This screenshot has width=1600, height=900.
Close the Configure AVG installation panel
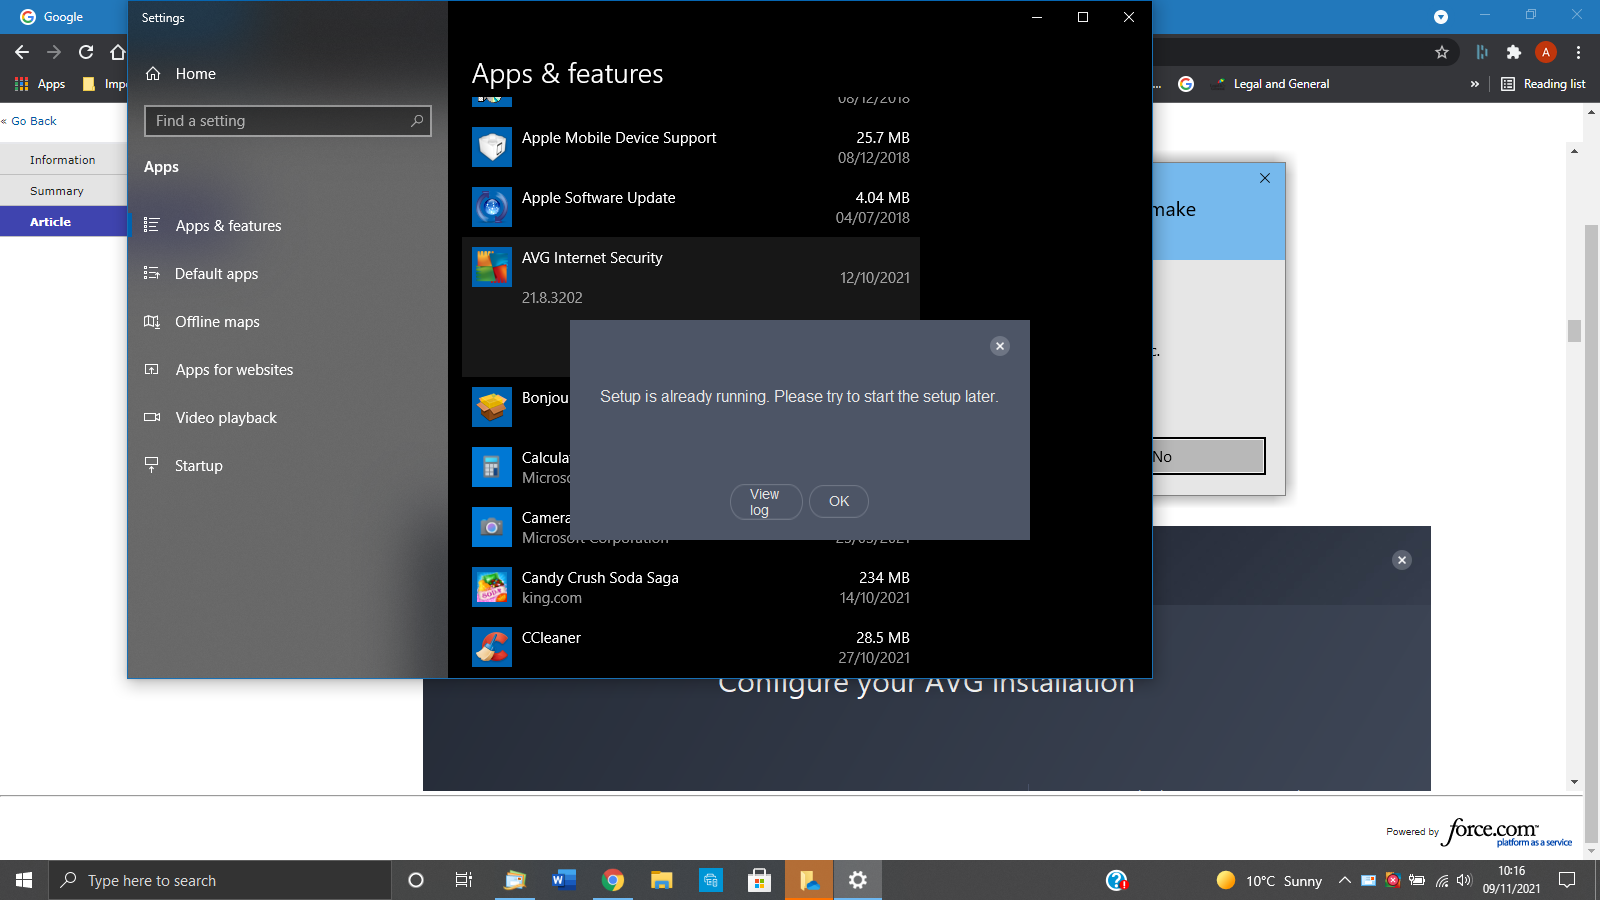tap(1402, 560)
